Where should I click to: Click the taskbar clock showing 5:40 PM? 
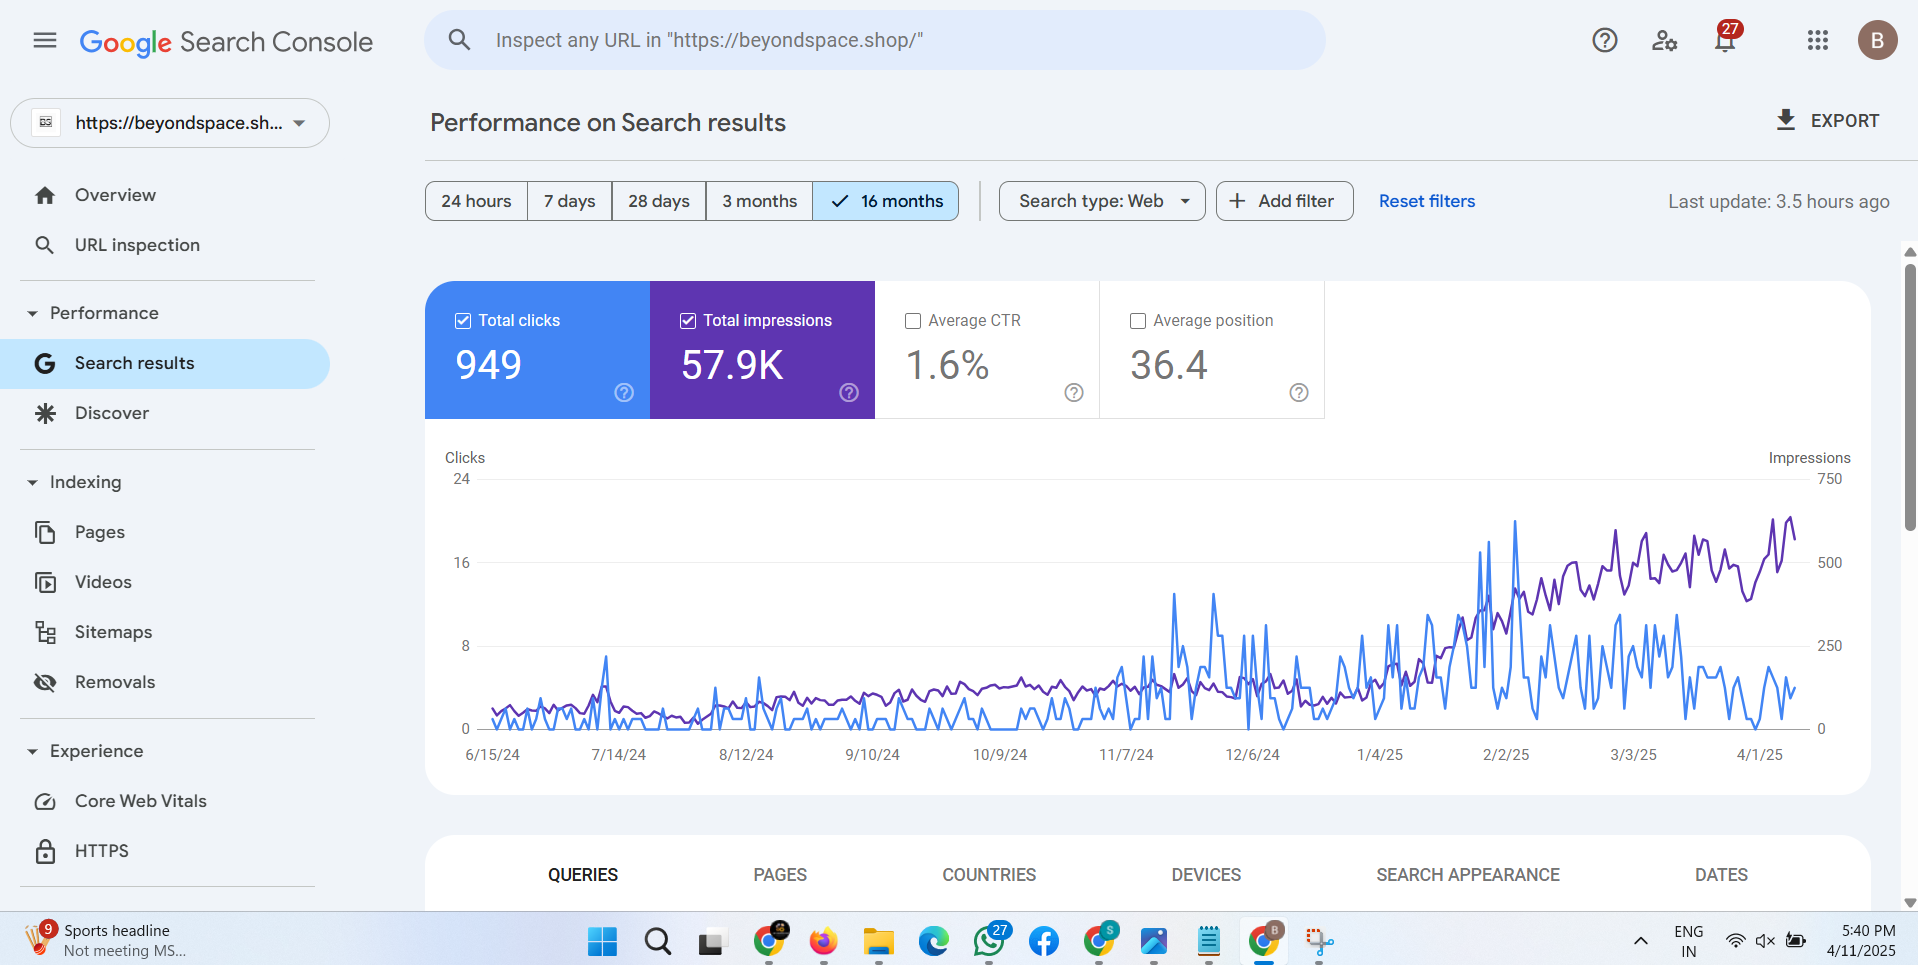coord(1861,941)
